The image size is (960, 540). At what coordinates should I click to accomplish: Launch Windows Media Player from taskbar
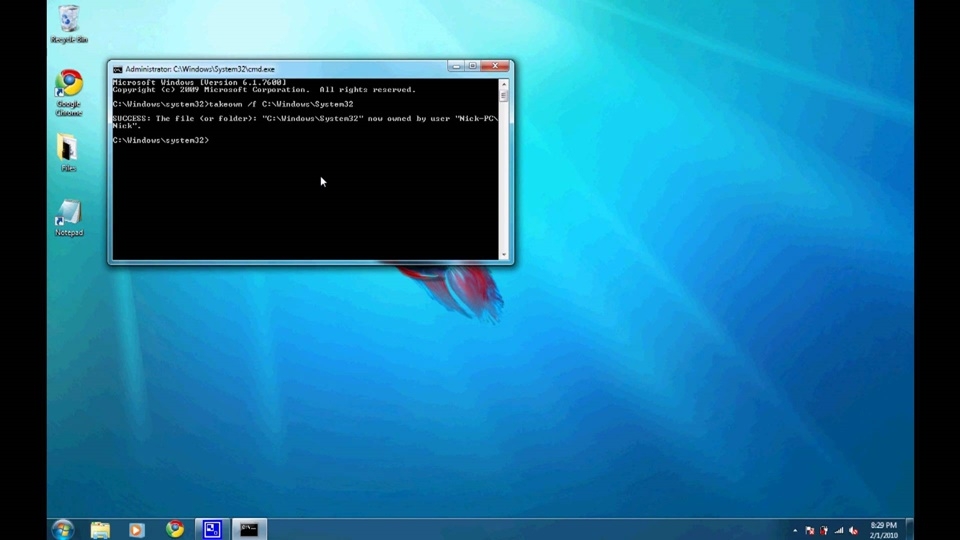point(137,530)
